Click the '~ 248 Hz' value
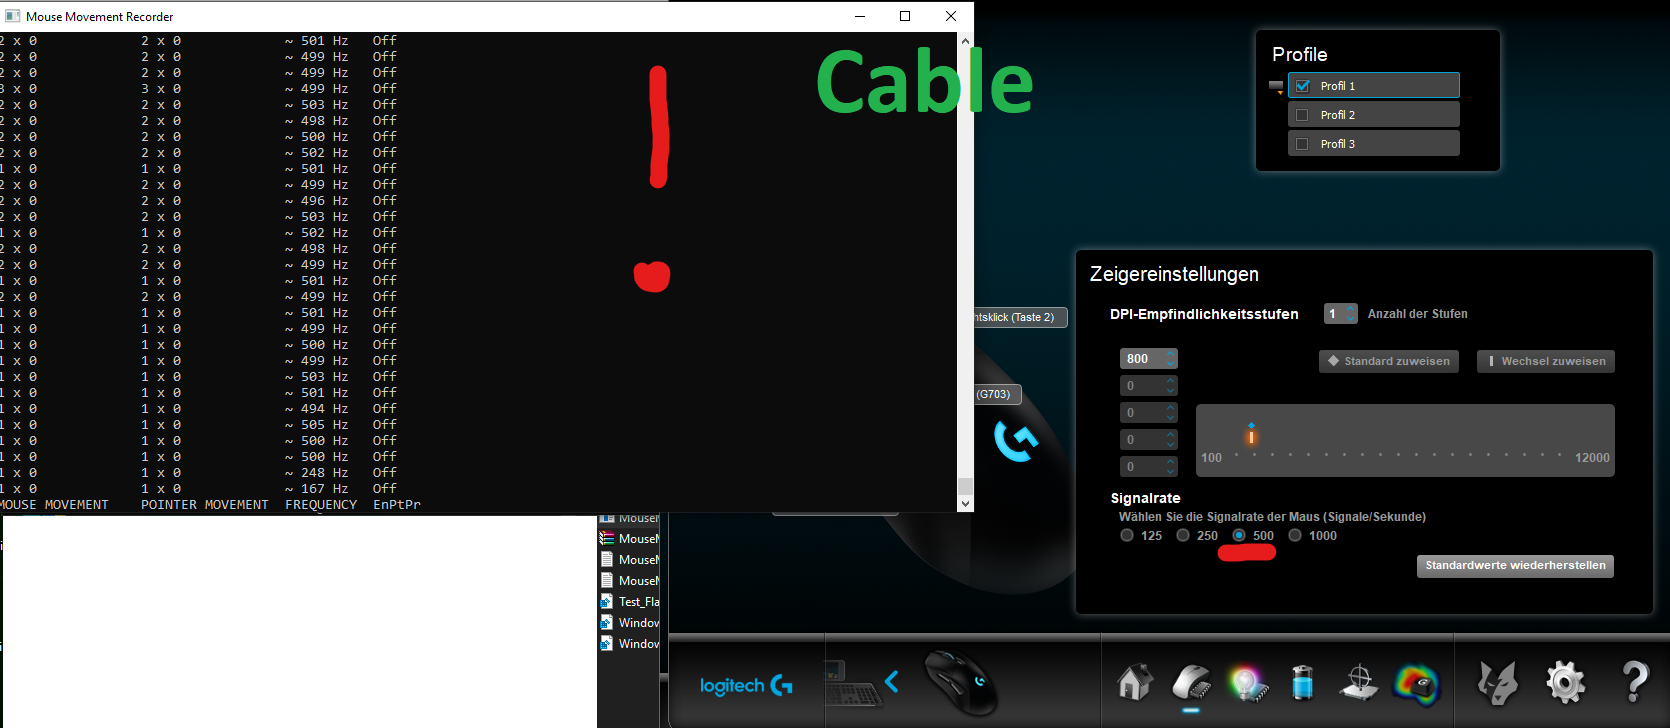Image resolution: width=1670 pixels, height=728 pixels. 317,473
